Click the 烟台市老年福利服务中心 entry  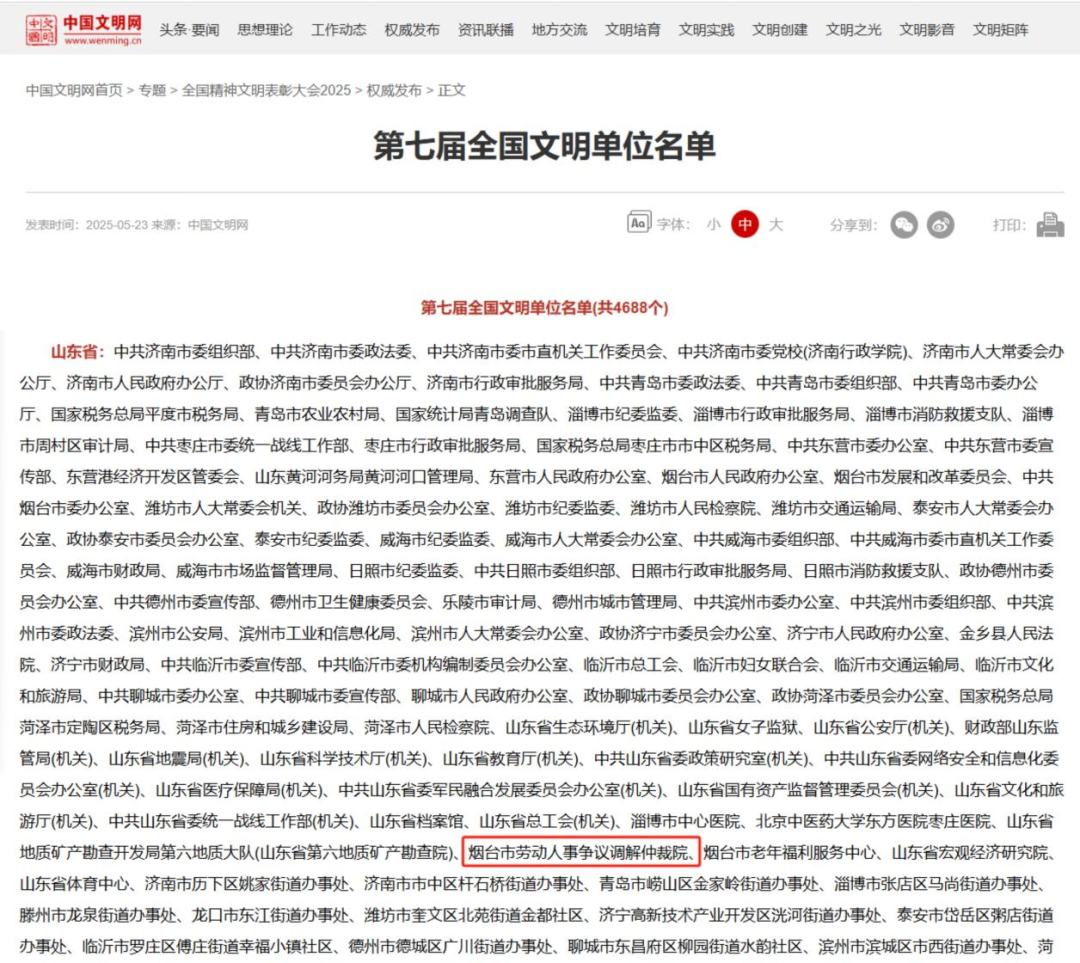tap(789, 852)
